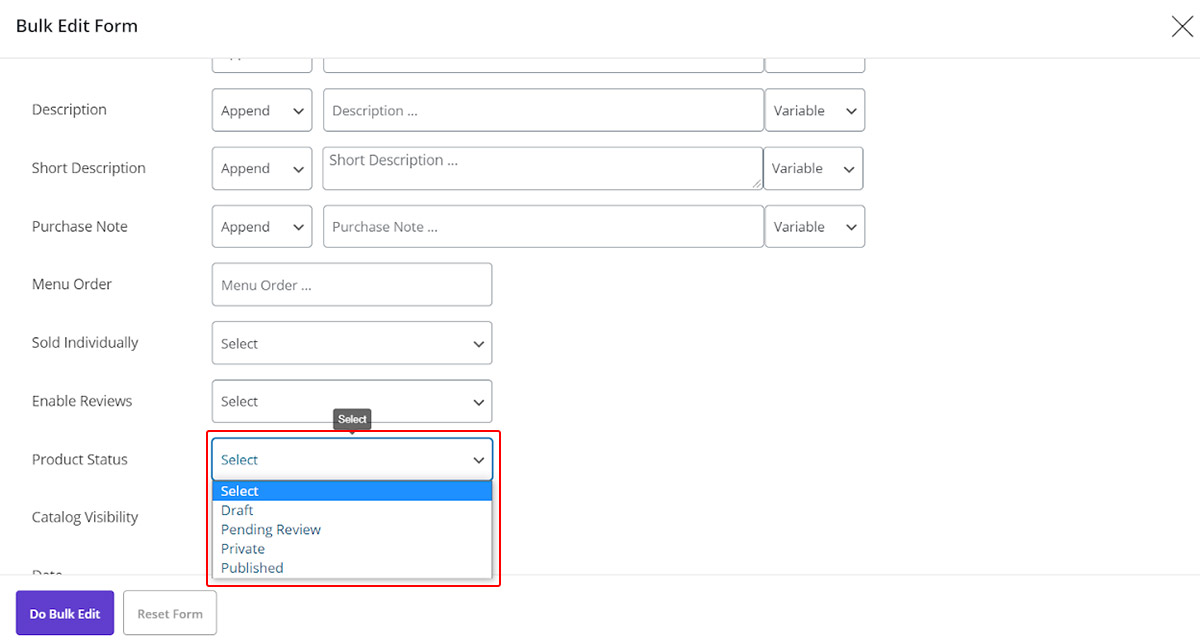Click the Description text input field

543,111
